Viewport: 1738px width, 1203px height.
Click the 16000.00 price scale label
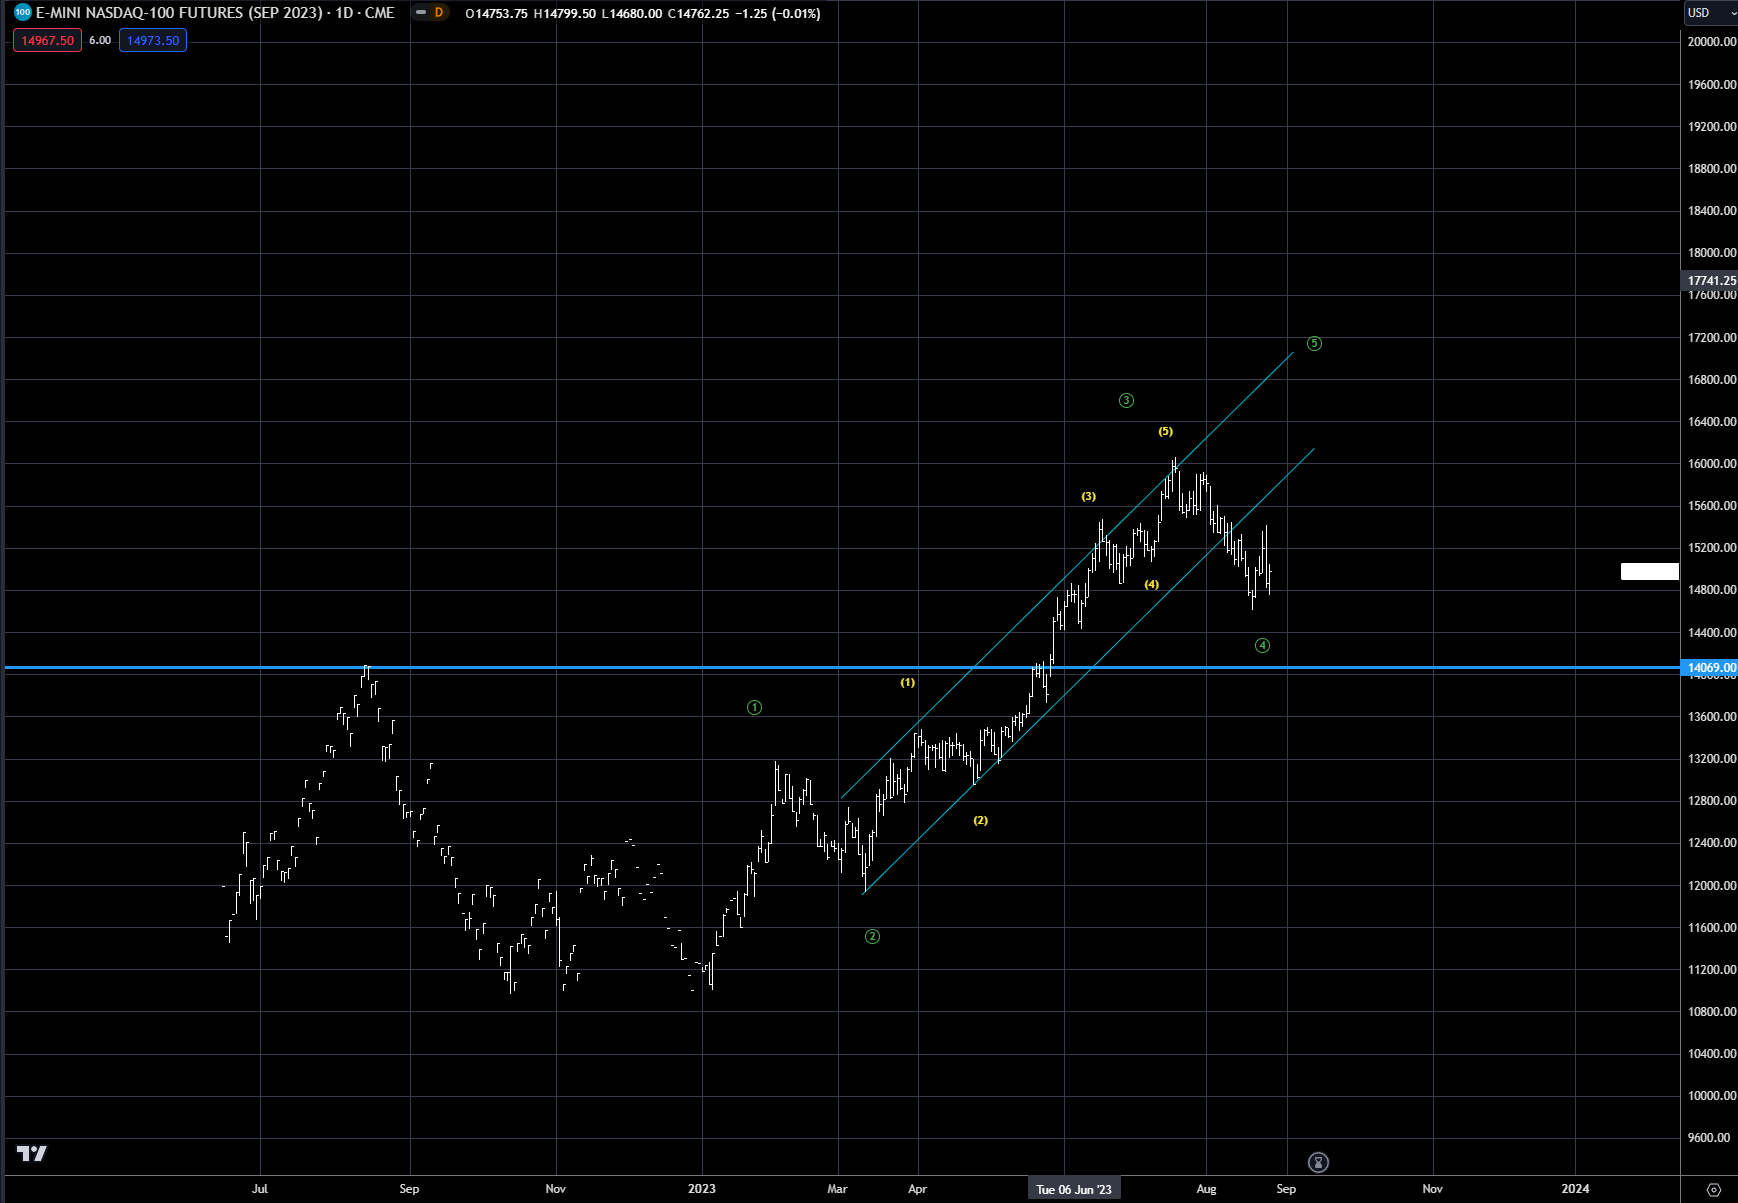pyautogui.click(x=1712, y=464)
